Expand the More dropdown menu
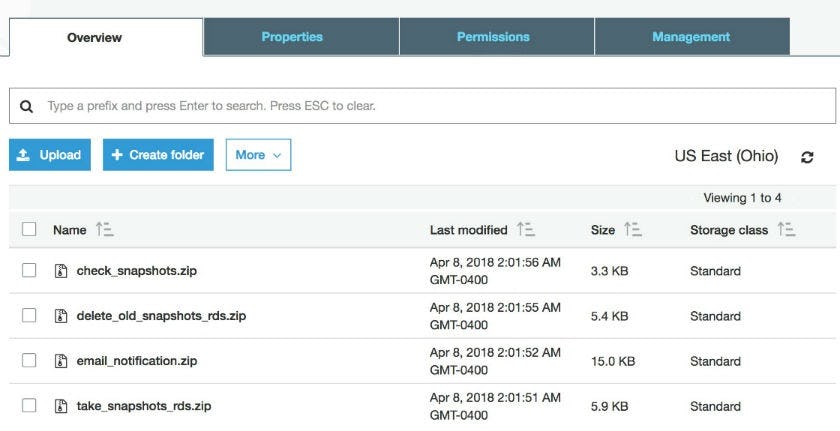The width and height of the screenshot is (840, 431). 258,155
